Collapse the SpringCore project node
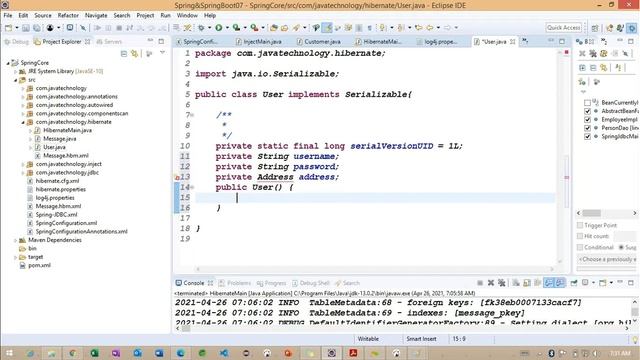 [x=8, y=63]
